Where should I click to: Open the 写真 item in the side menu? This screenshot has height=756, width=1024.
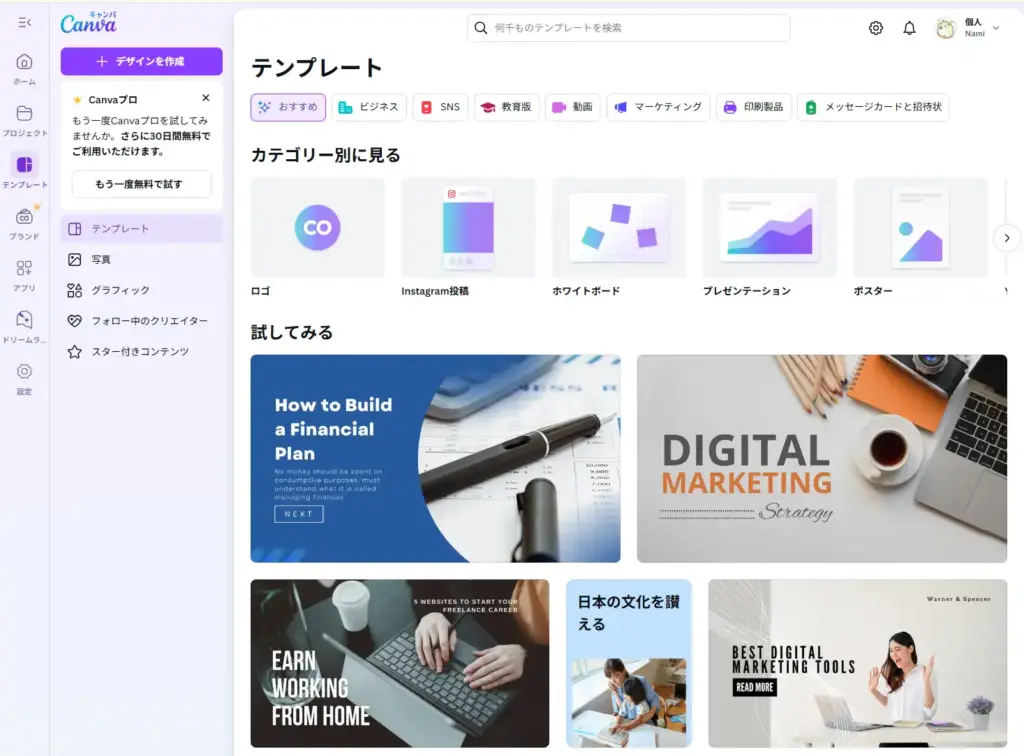click(101, 260)
